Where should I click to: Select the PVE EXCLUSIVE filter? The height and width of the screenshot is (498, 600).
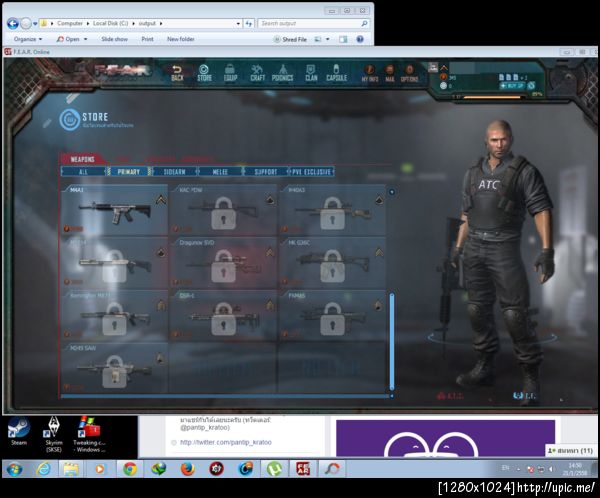311,172
